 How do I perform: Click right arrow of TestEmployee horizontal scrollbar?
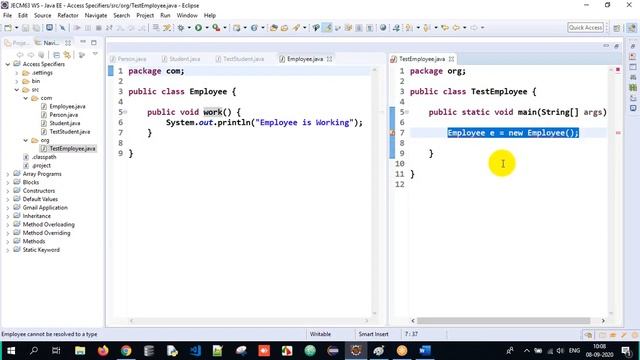pos(603,321)
